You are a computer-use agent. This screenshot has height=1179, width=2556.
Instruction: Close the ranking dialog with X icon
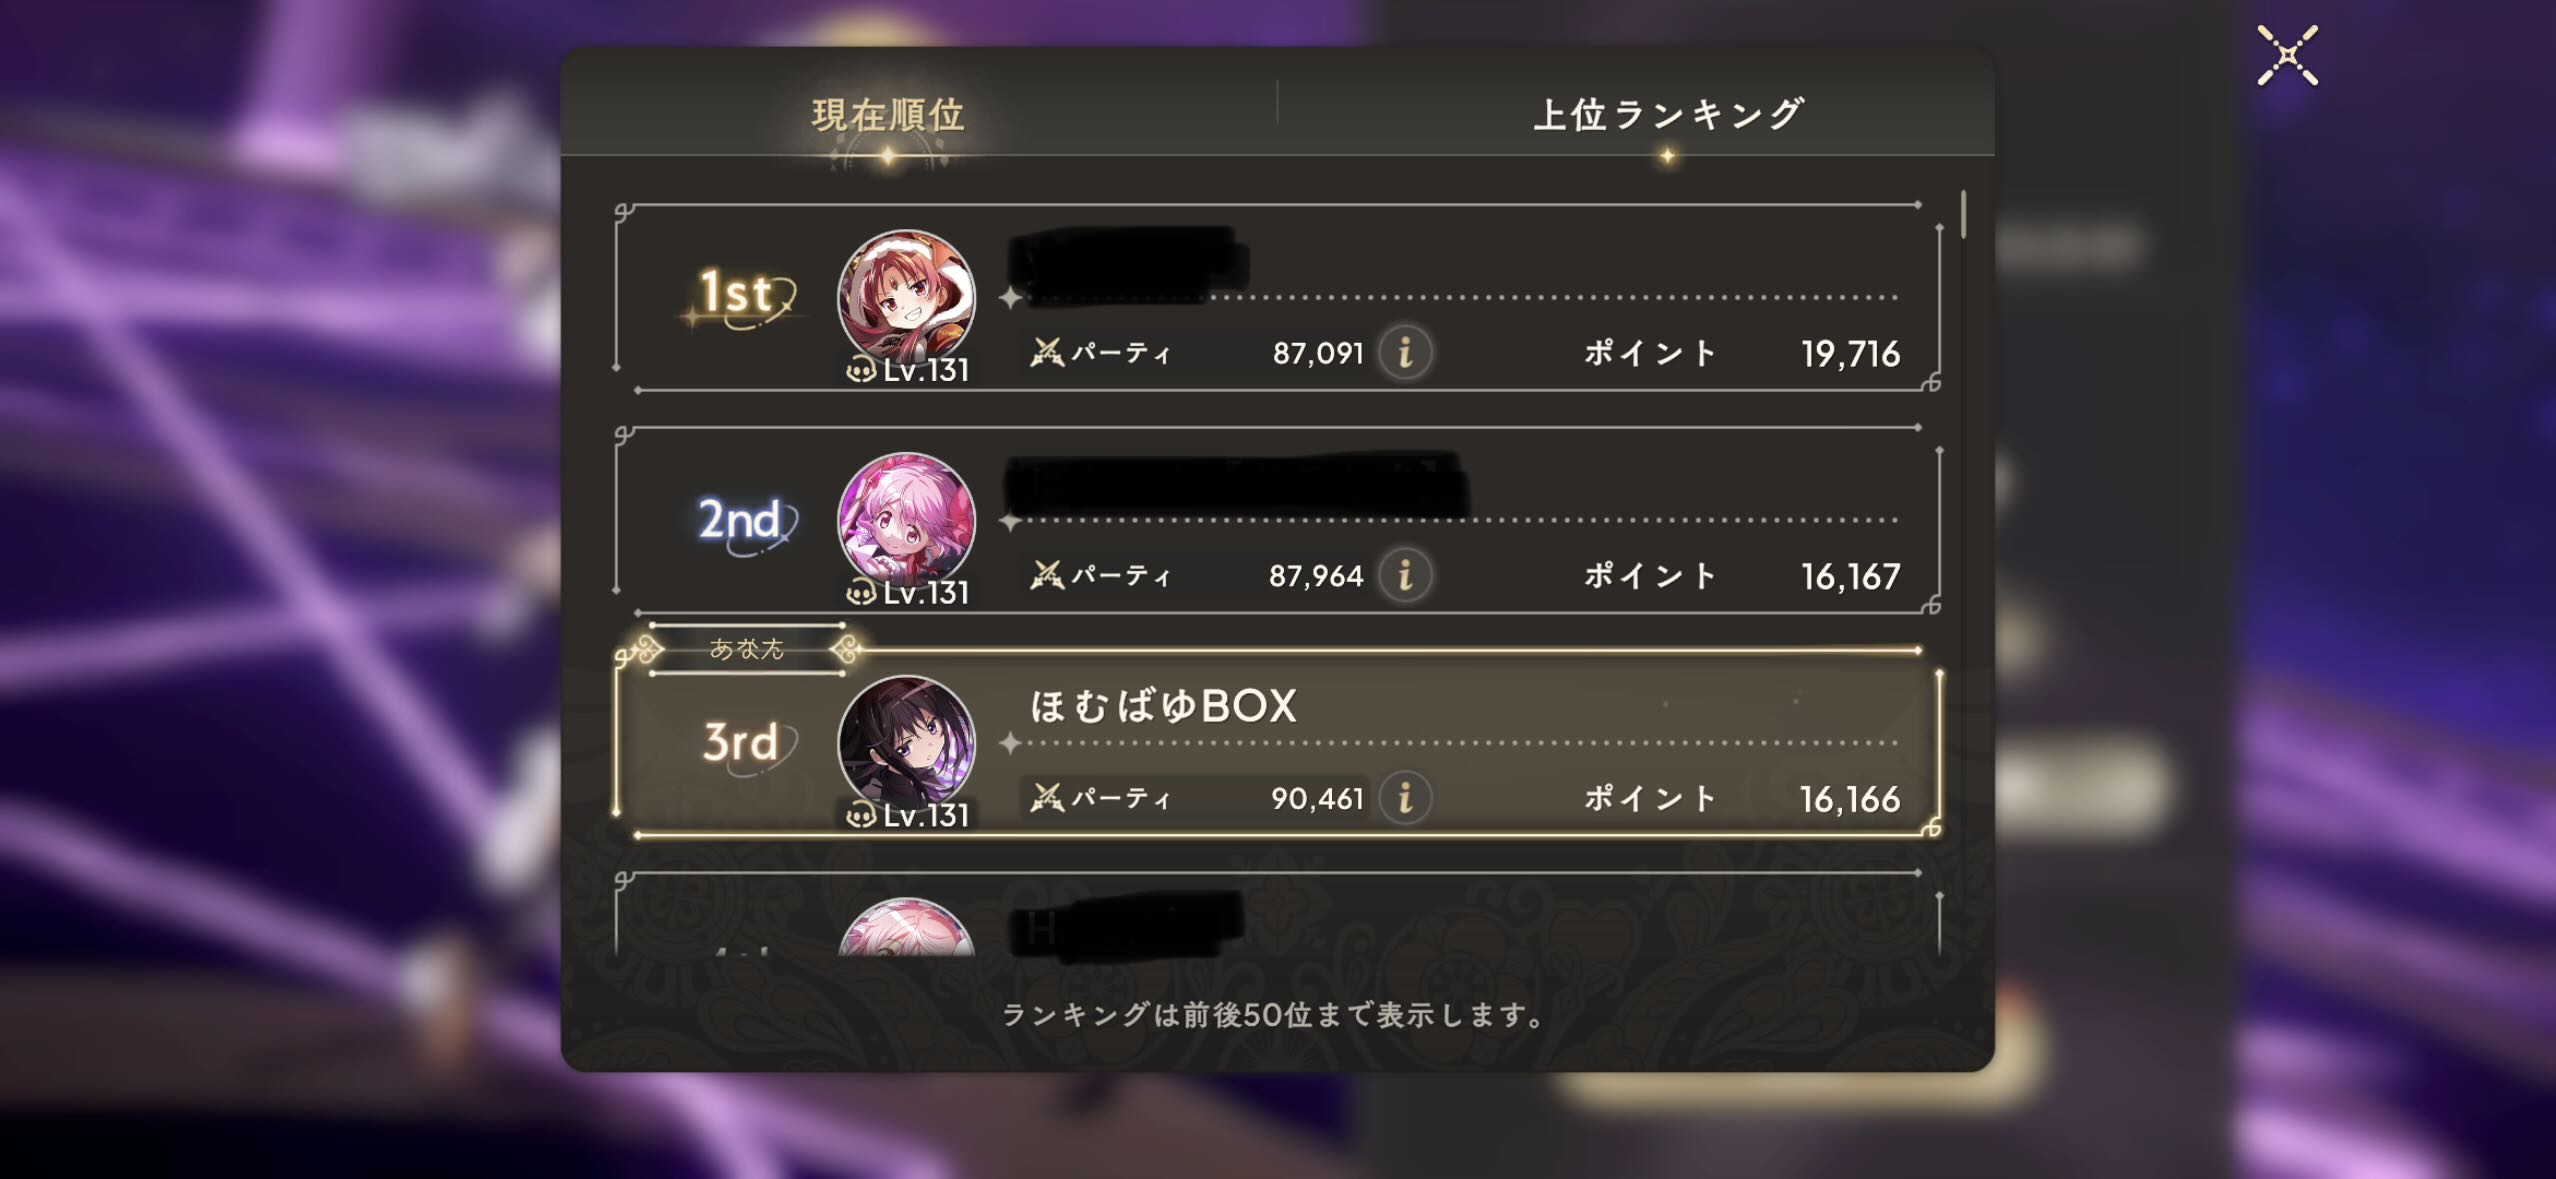2287,56
